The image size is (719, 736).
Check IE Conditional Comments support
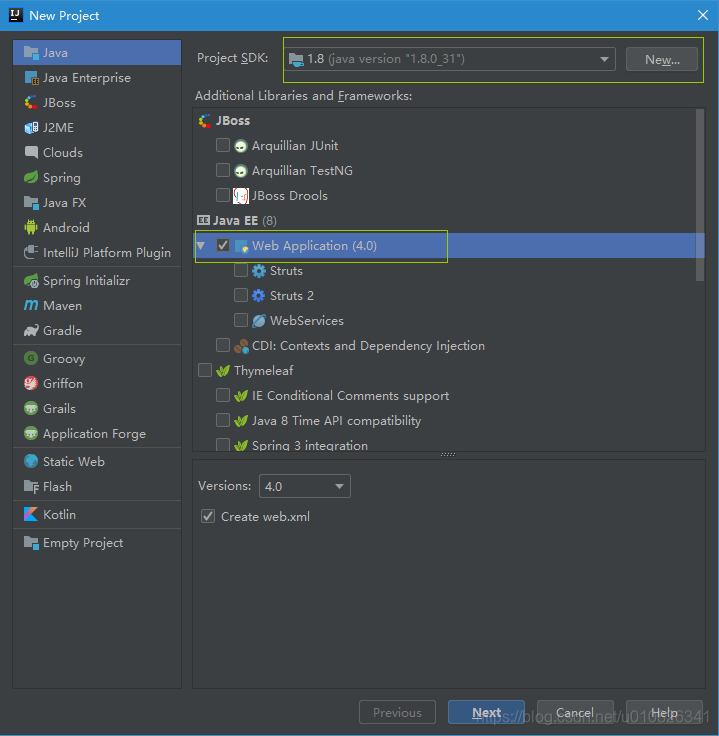click(222, 395)
